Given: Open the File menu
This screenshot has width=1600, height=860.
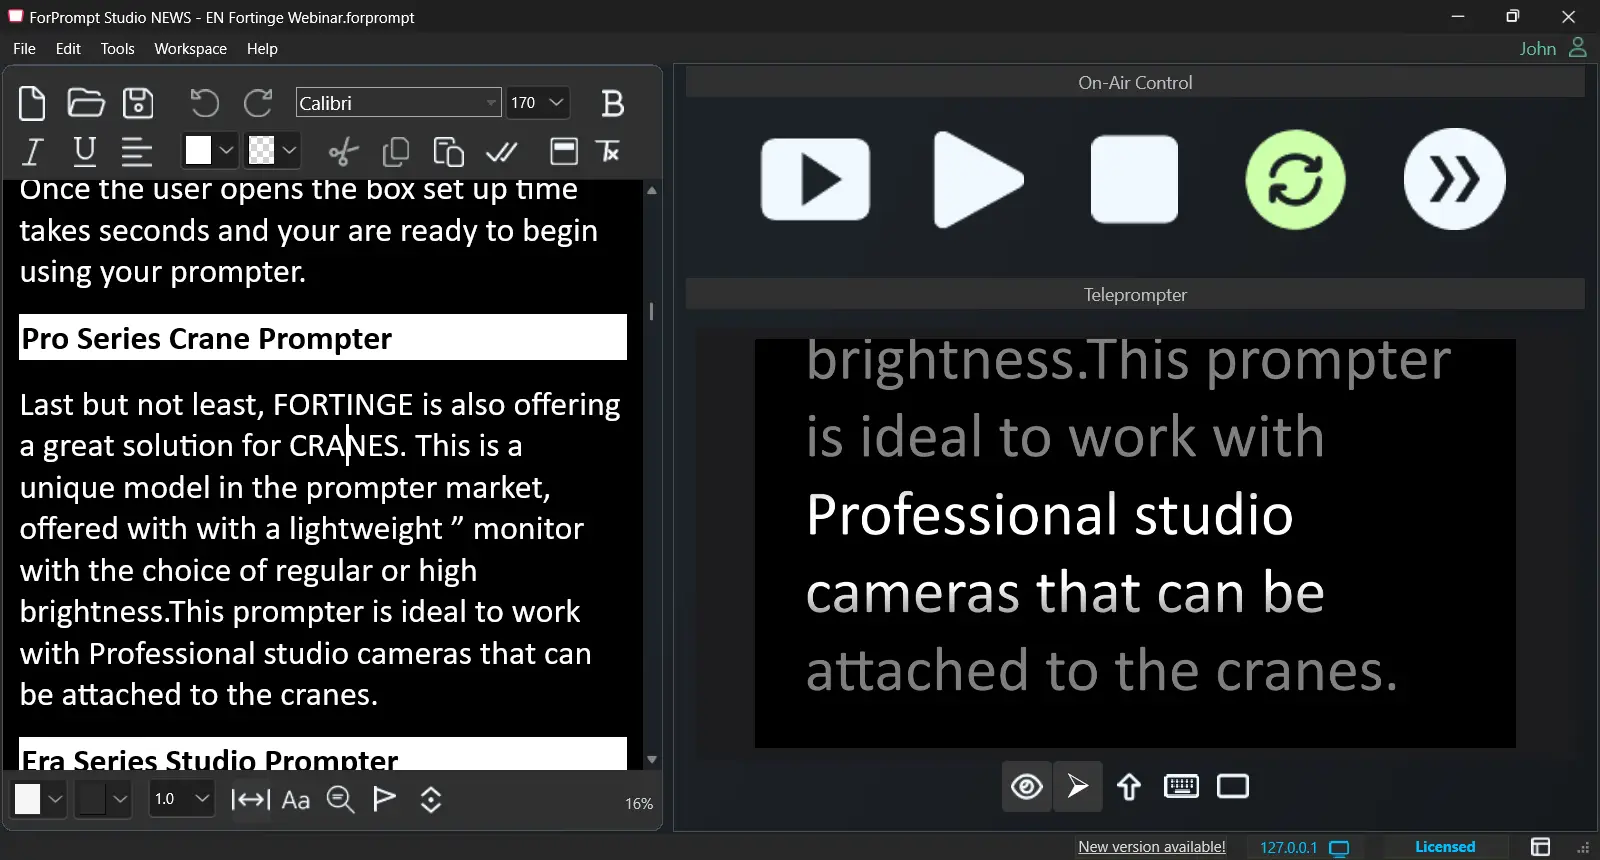Looking at the screenshot, I should (24, 49).
